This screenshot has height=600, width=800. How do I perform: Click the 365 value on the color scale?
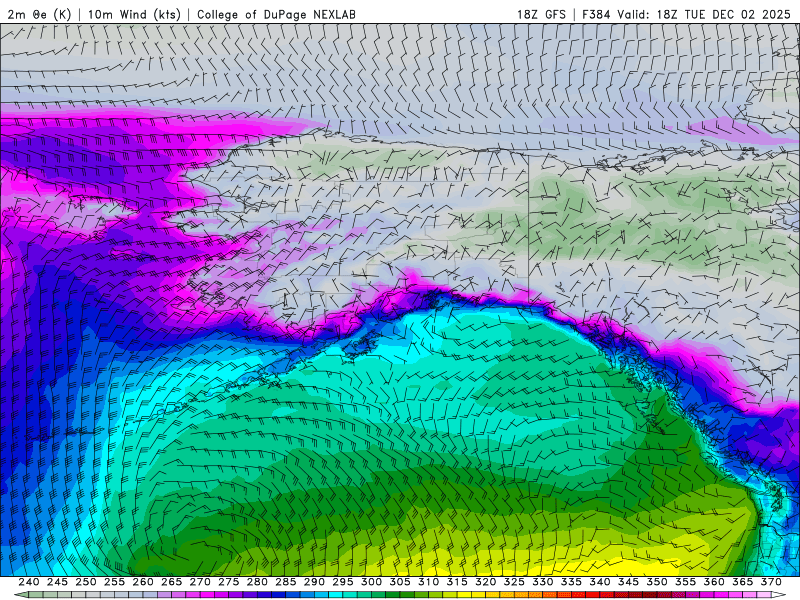point(743,582)
